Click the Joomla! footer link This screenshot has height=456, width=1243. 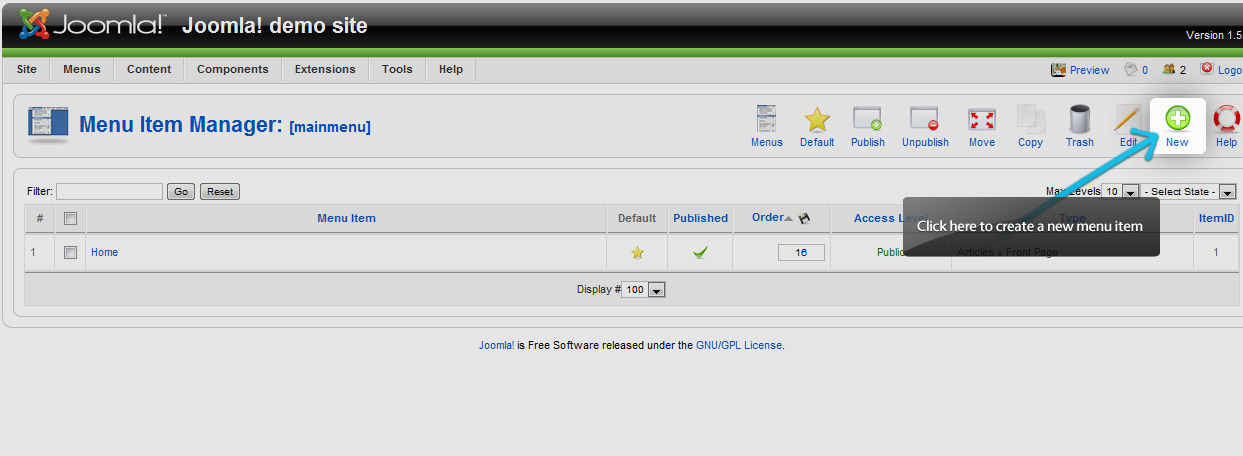[496, 345]
